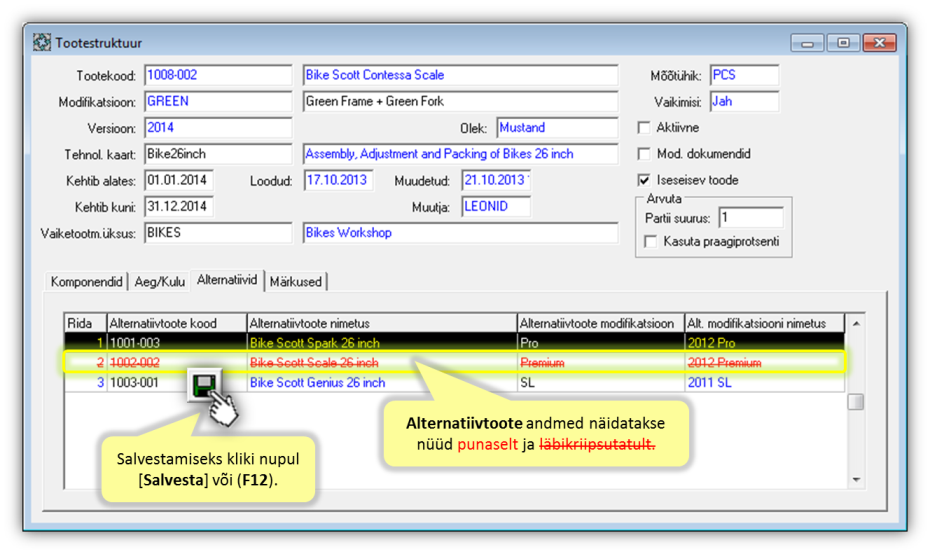Select the Alternatiivid tab

(227, 280)
